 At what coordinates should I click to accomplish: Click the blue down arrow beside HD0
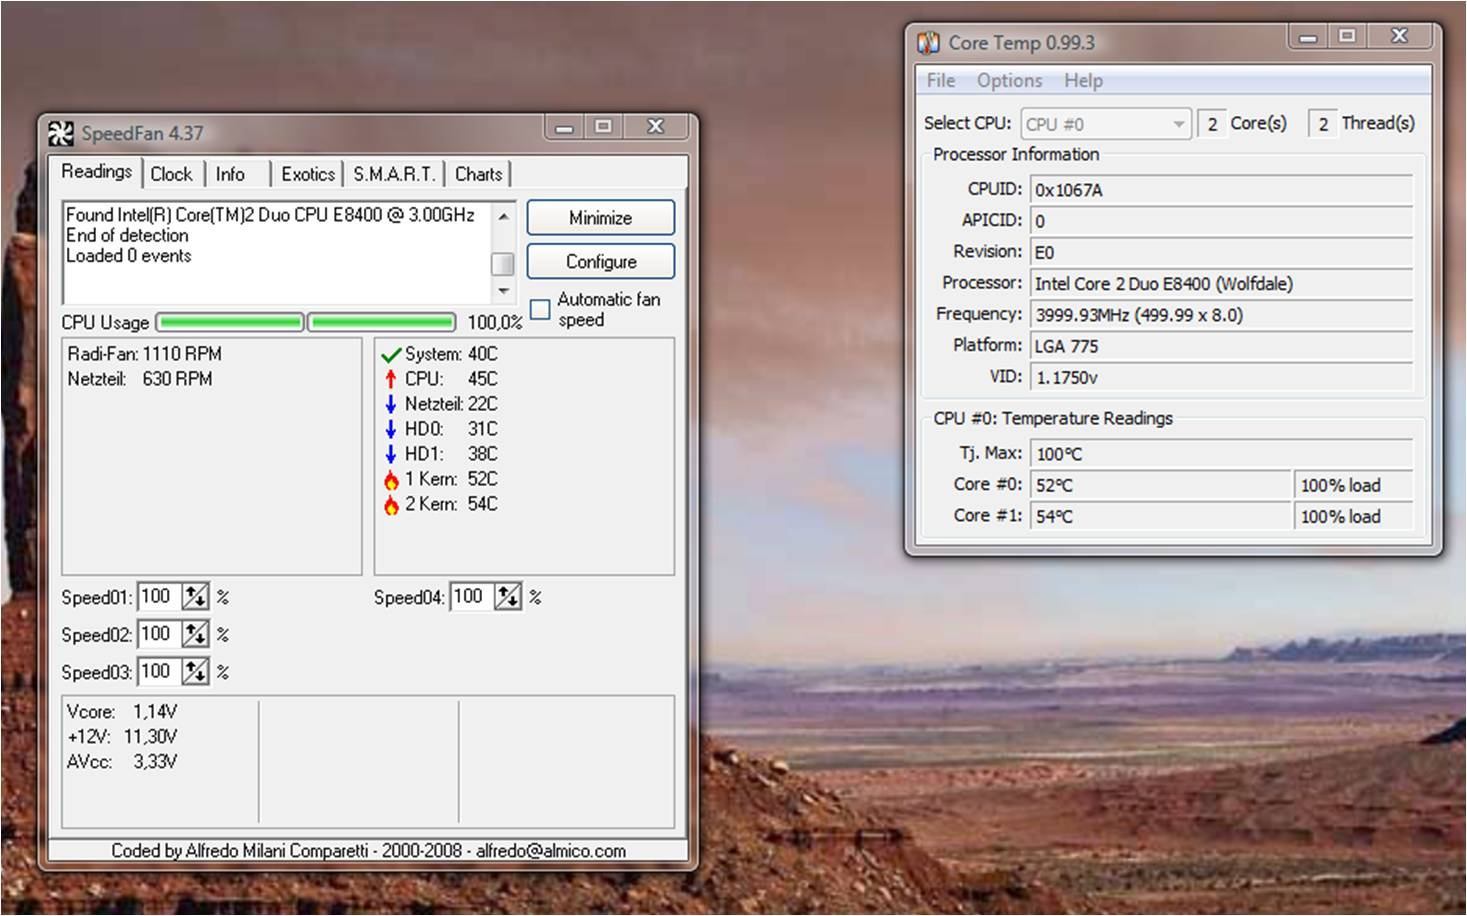tap(391, 429)
